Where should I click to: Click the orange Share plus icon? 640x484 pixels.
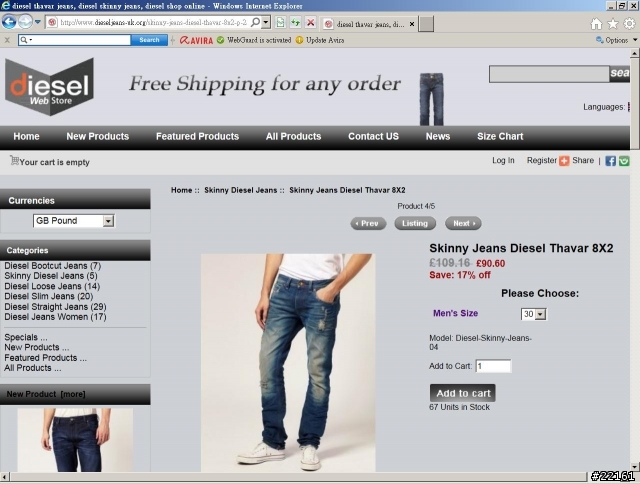(564, 161)
